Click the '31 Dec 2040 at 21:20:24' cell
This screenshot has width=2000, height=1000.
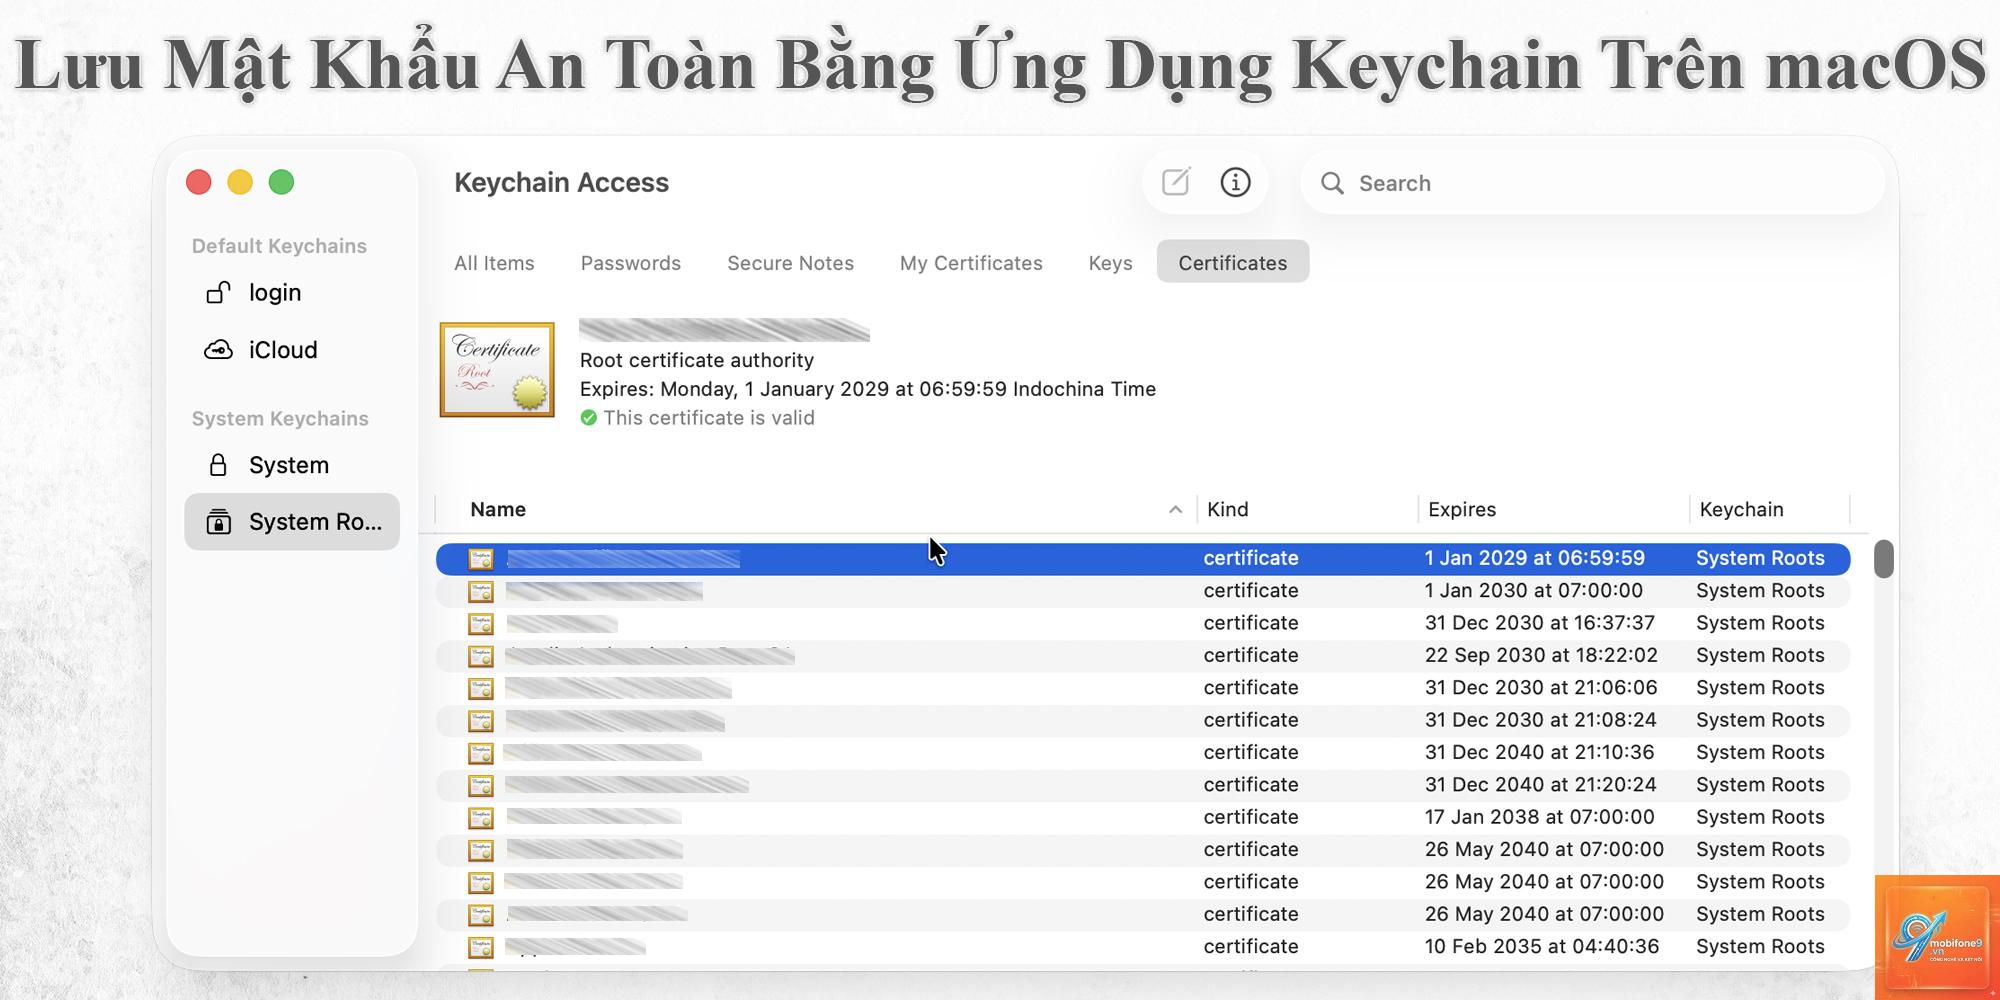point(1540,784)
